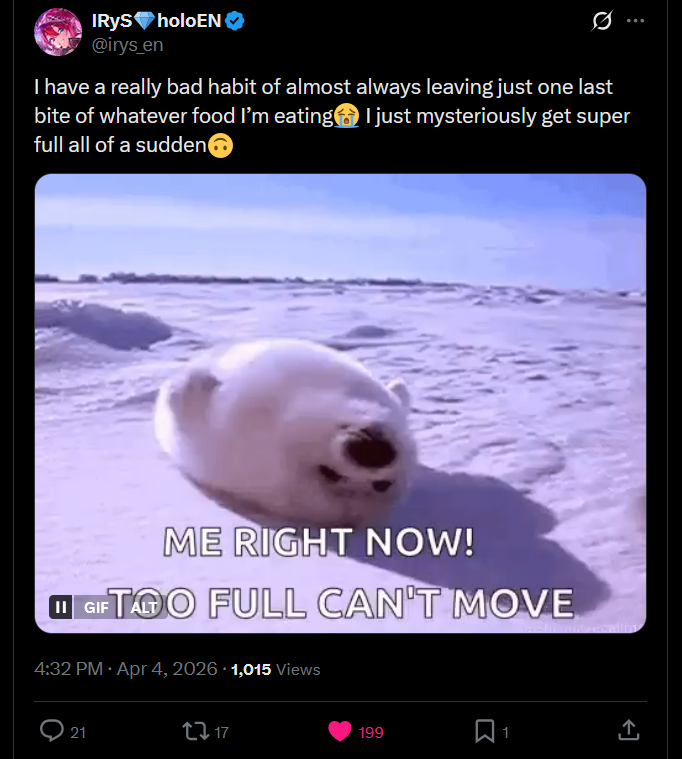Screen dimensions: 682x759
Task: Expand the three-dots more options menu
Action: 635,21
